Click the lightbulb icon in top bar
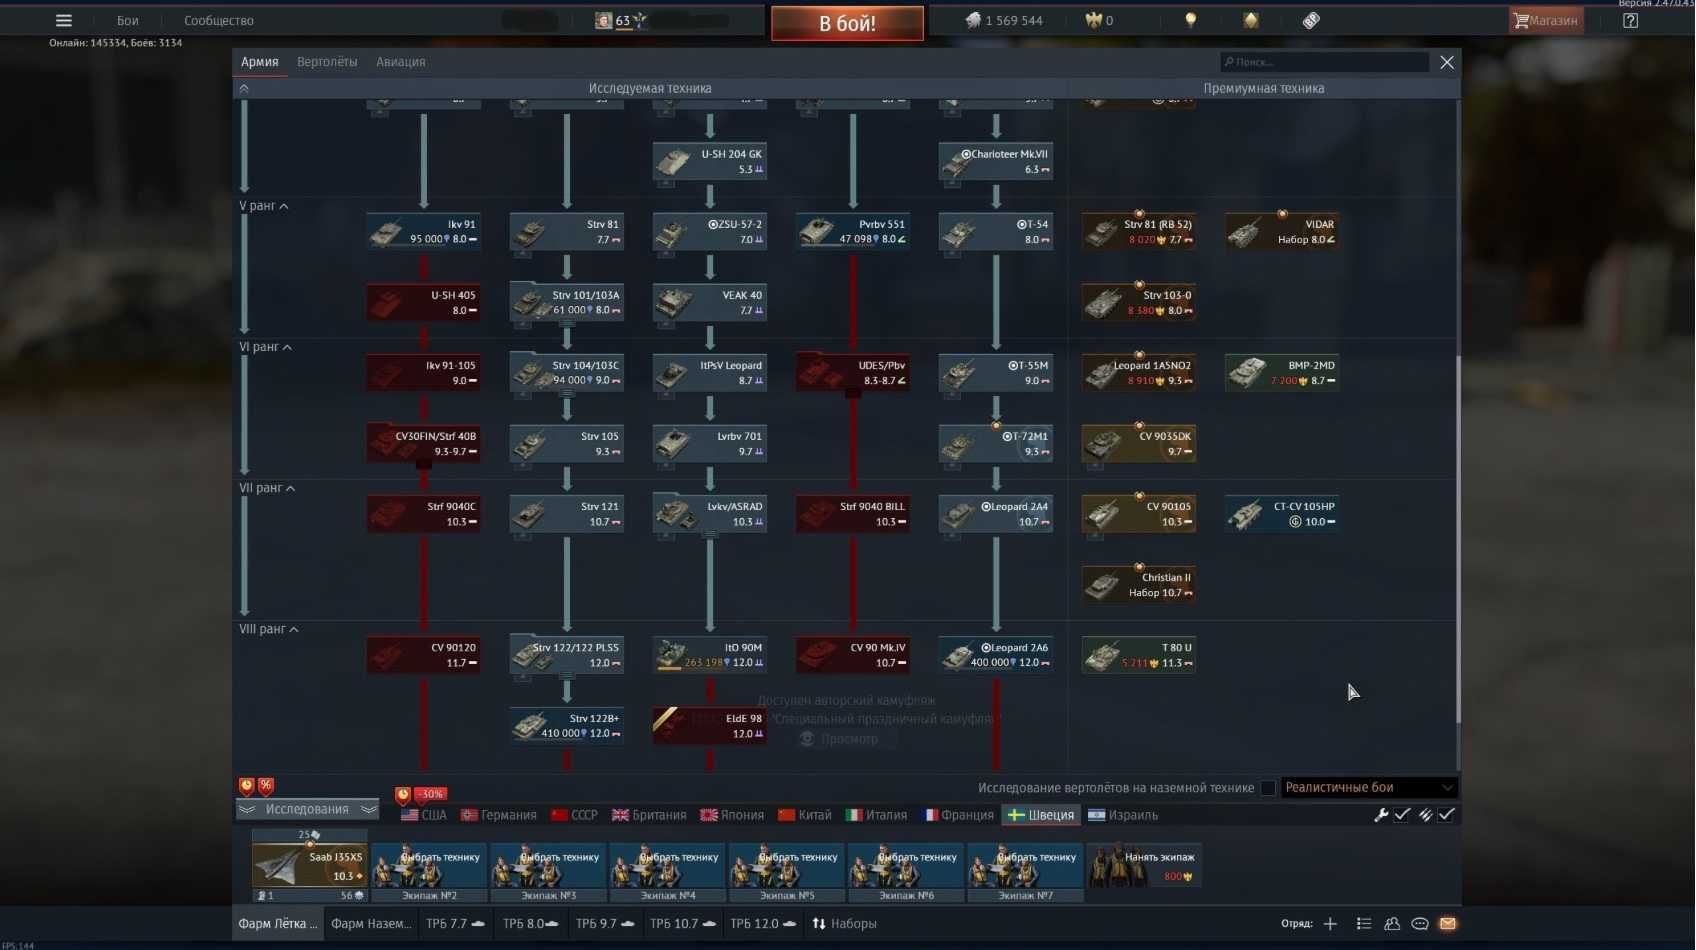Image resolution: width=1696 pixels, height=950 pixels. point(1190,20)
